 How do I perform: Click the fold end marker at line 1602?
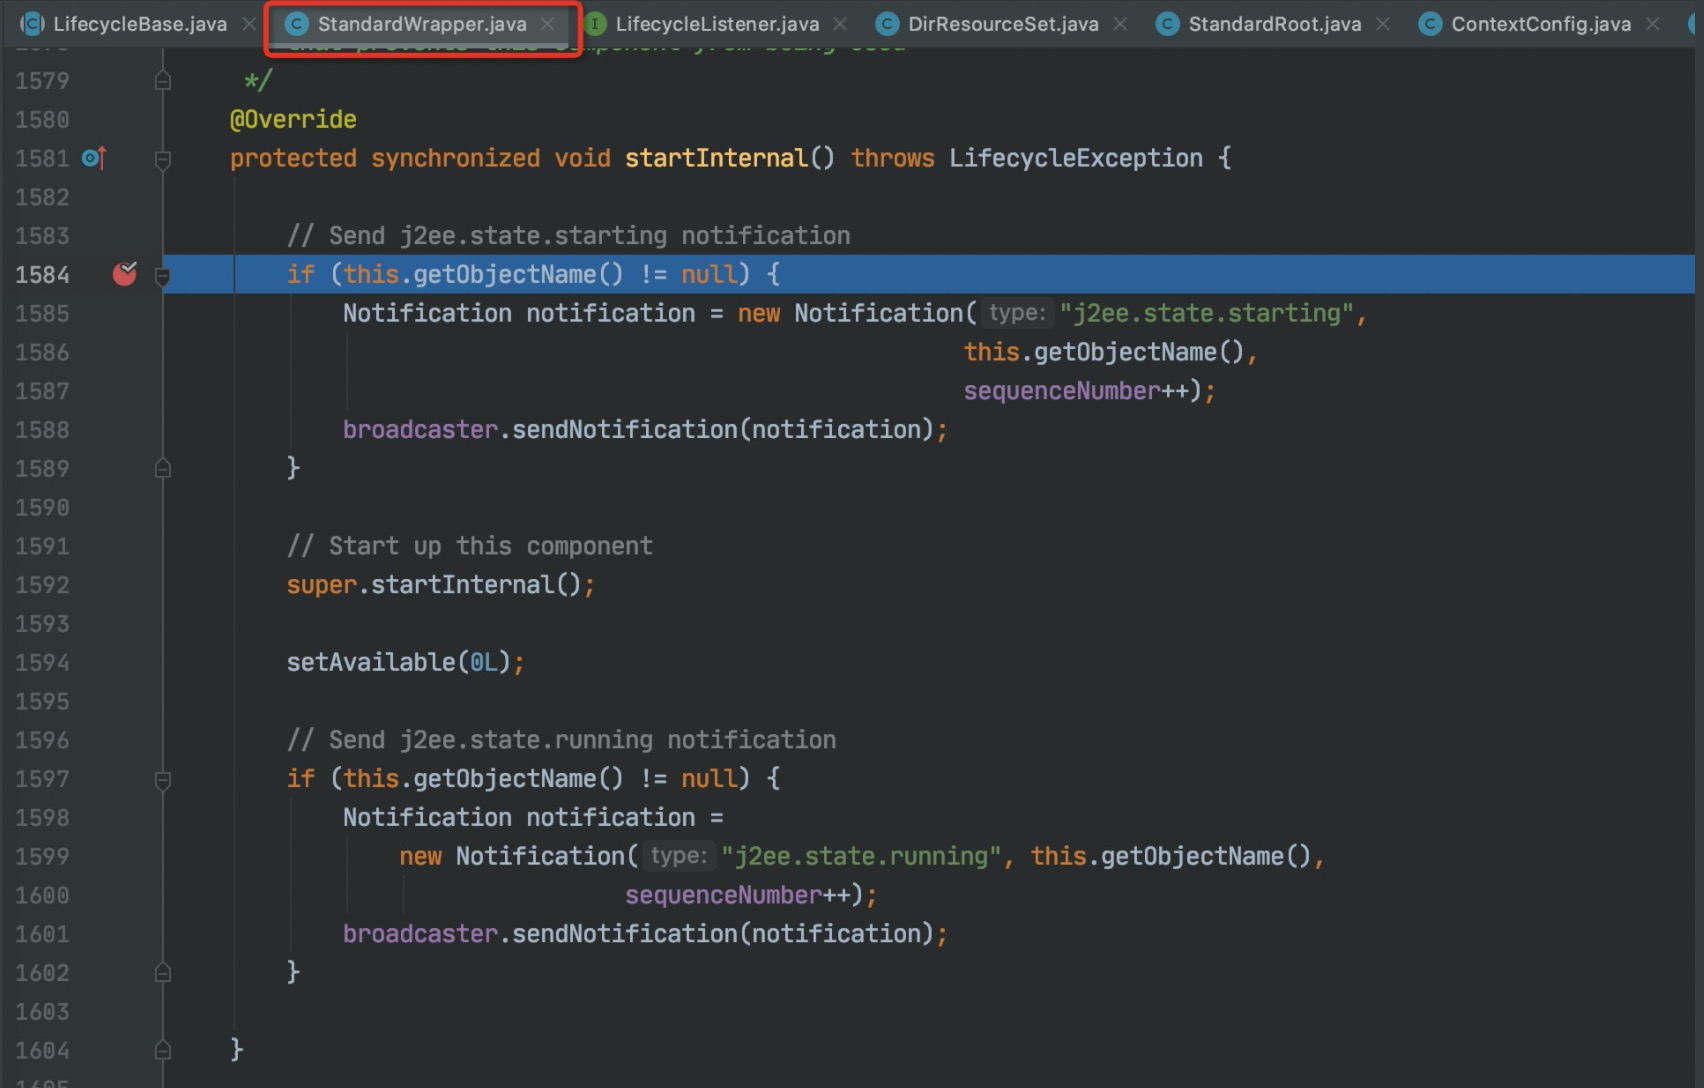pyautogui.click(x=163, y=972)
